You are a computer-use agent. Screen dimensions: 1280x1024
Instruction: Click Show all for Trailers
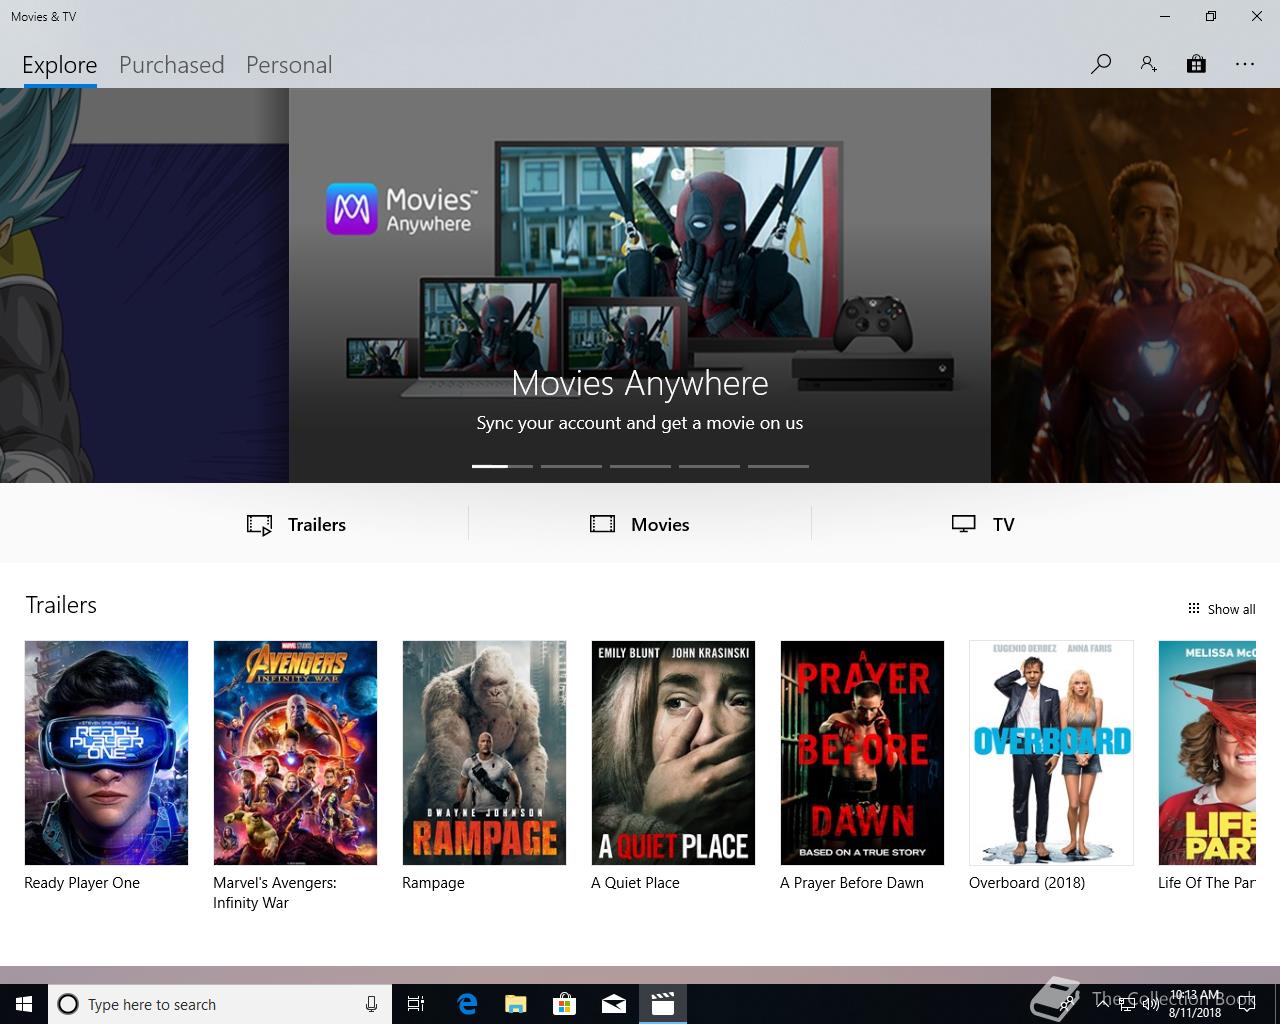1221,609
